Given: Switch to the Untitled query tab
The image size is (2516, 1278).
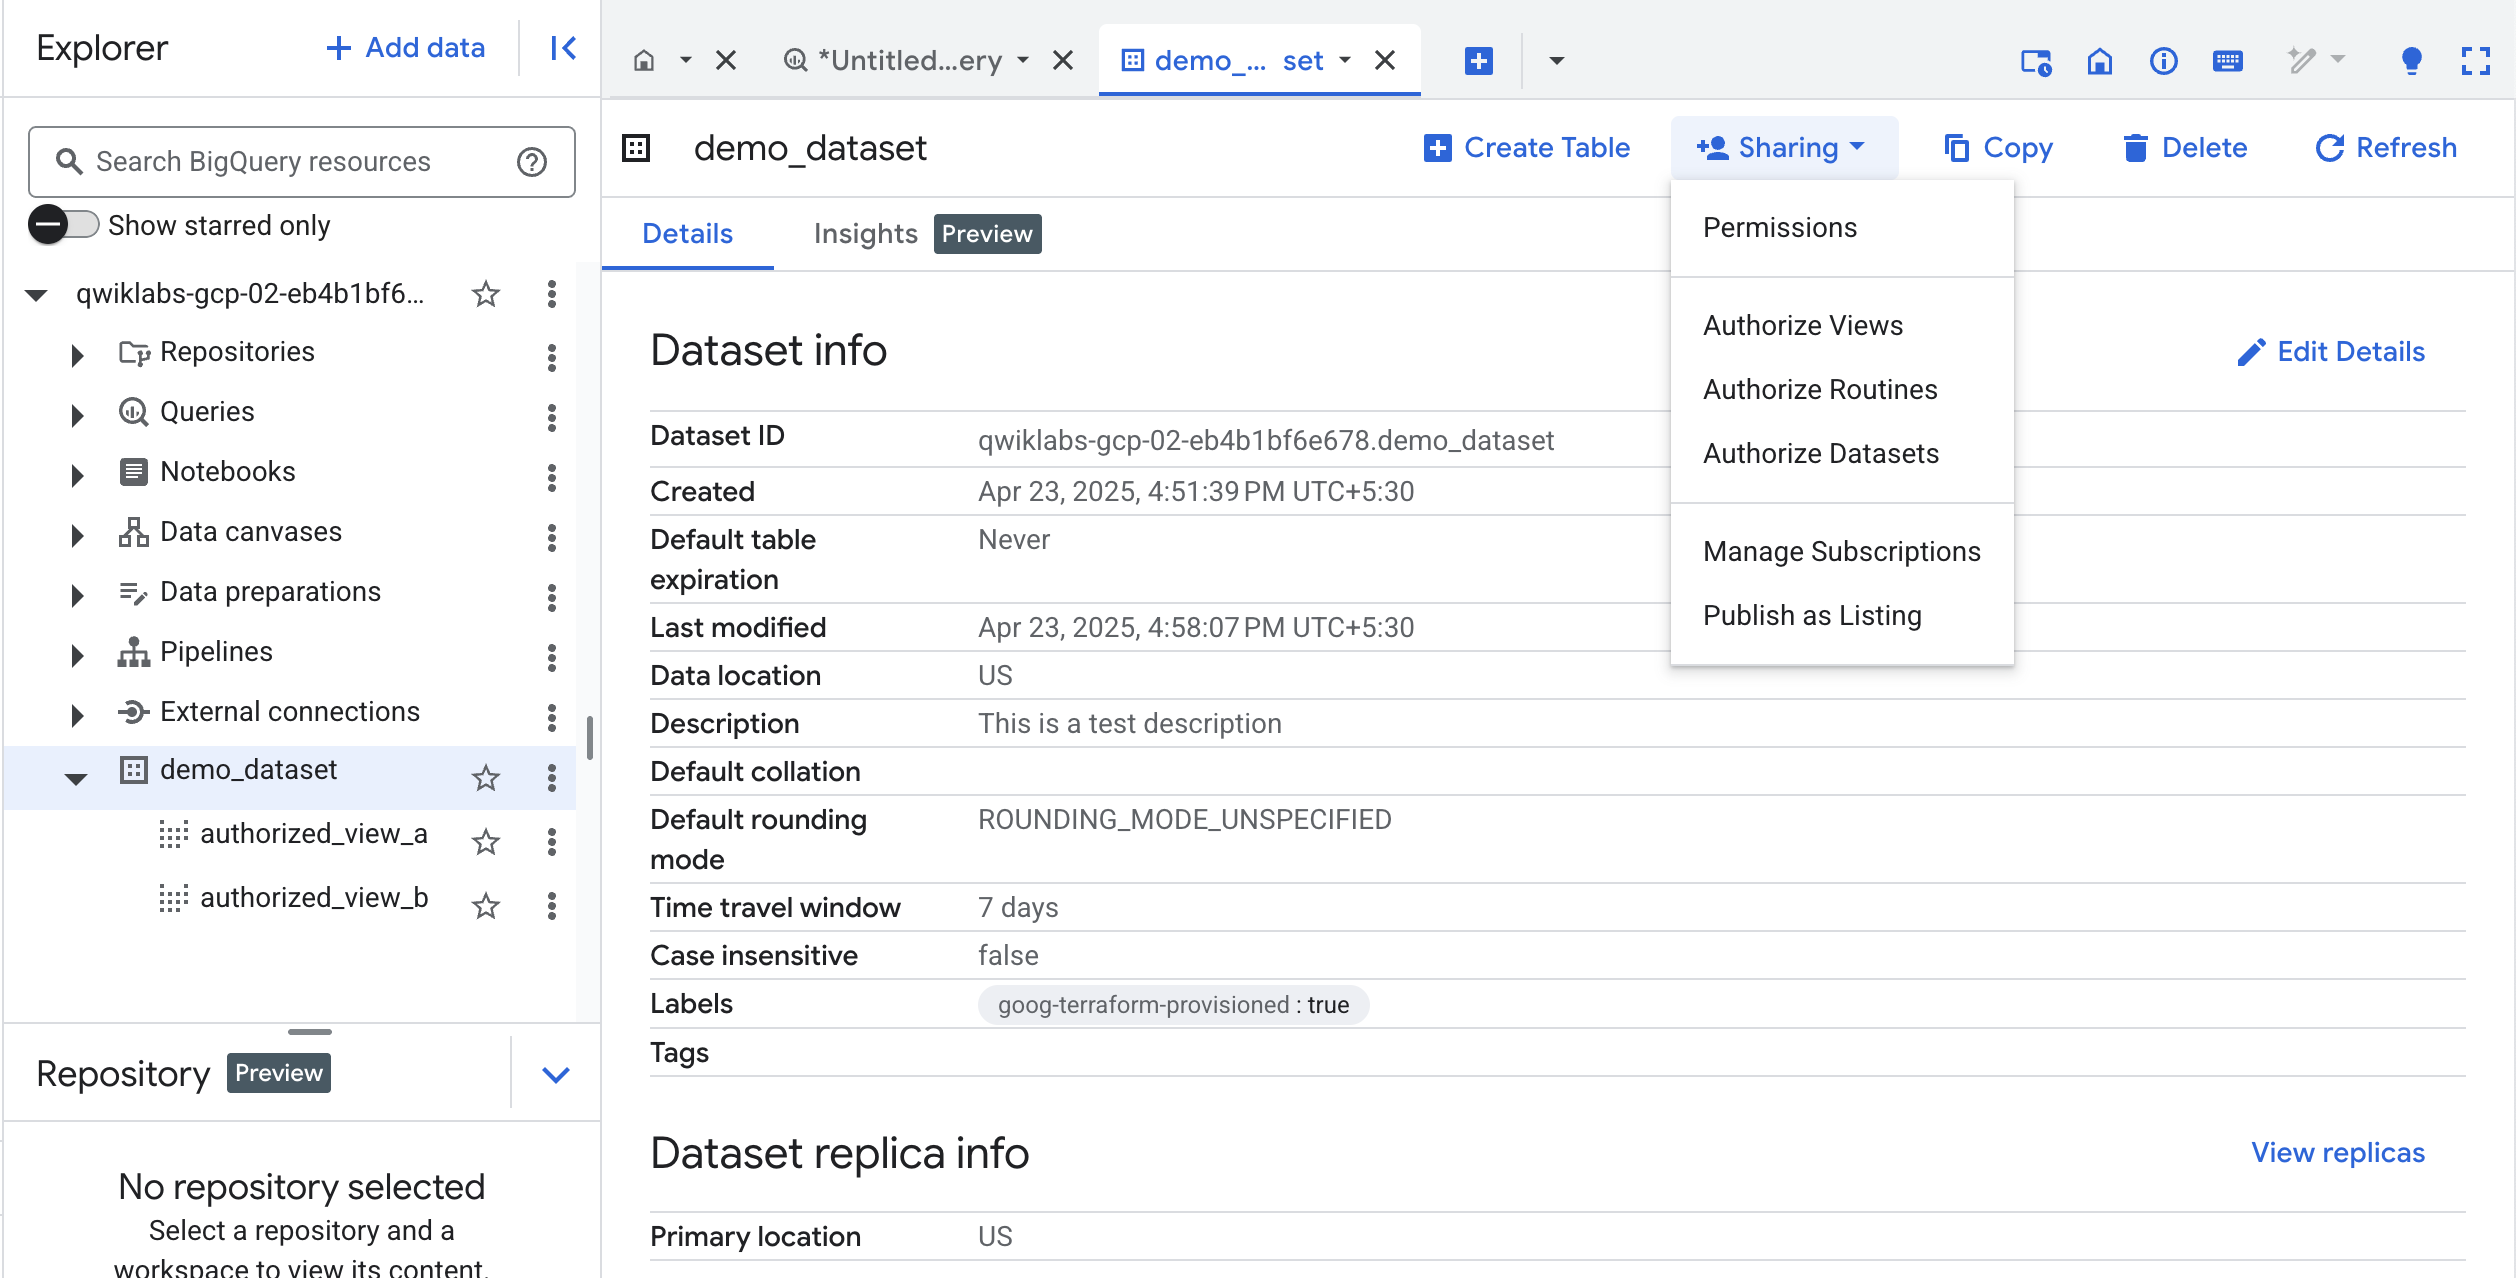Looking at the screenshot, I should 894,61.
